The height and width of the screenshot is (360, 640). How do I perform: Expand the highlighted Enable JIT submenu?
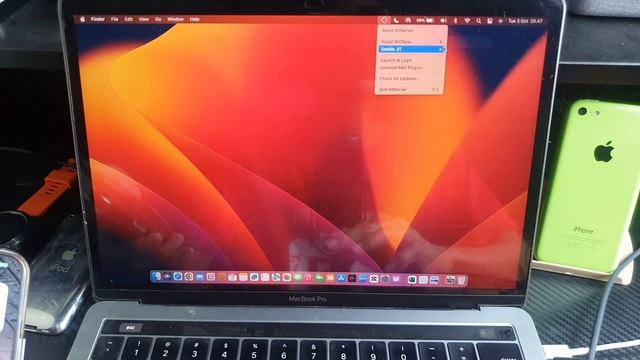[410, 49]
